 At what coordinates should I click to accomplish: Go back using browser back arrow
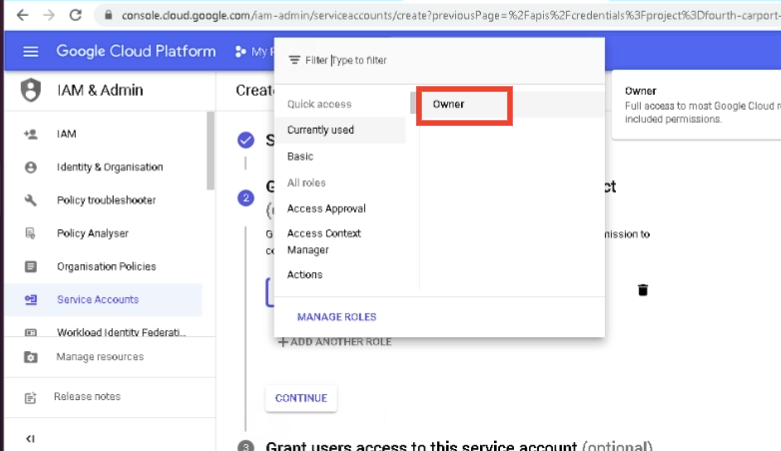tap(22, 15)
